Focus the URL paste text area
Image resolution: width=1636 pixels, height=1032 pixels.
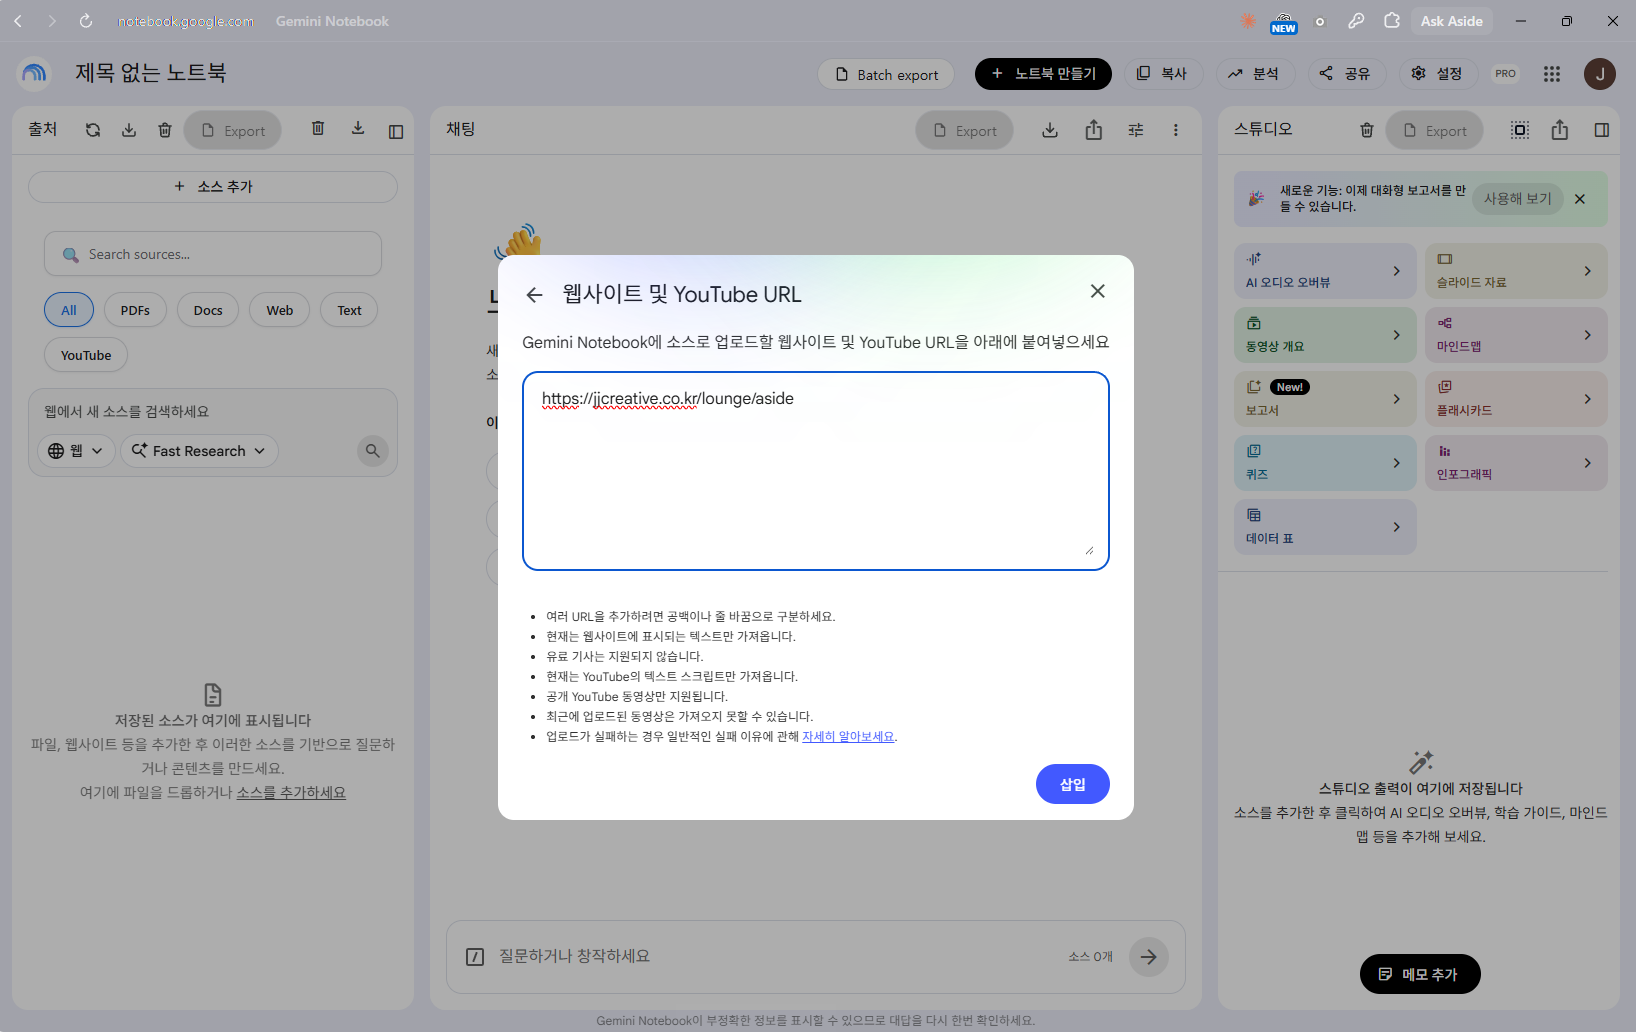816,471
